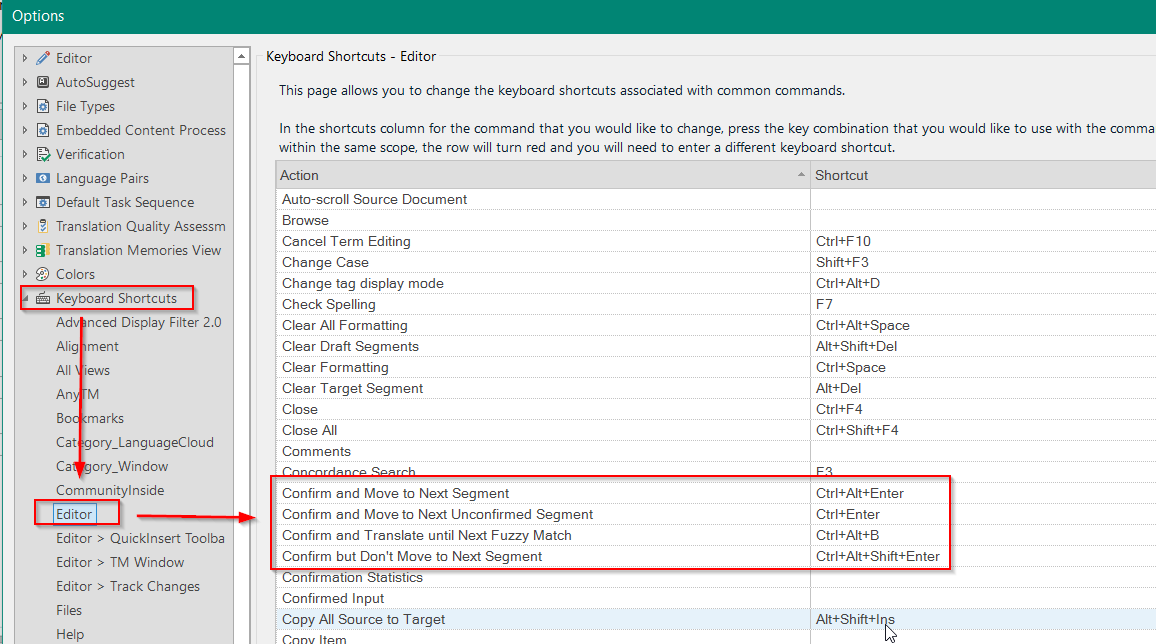Click the Ctrl+Alt+Enter shortcut cell
Screen dimensions: 1156x644
tap(983, 494)
